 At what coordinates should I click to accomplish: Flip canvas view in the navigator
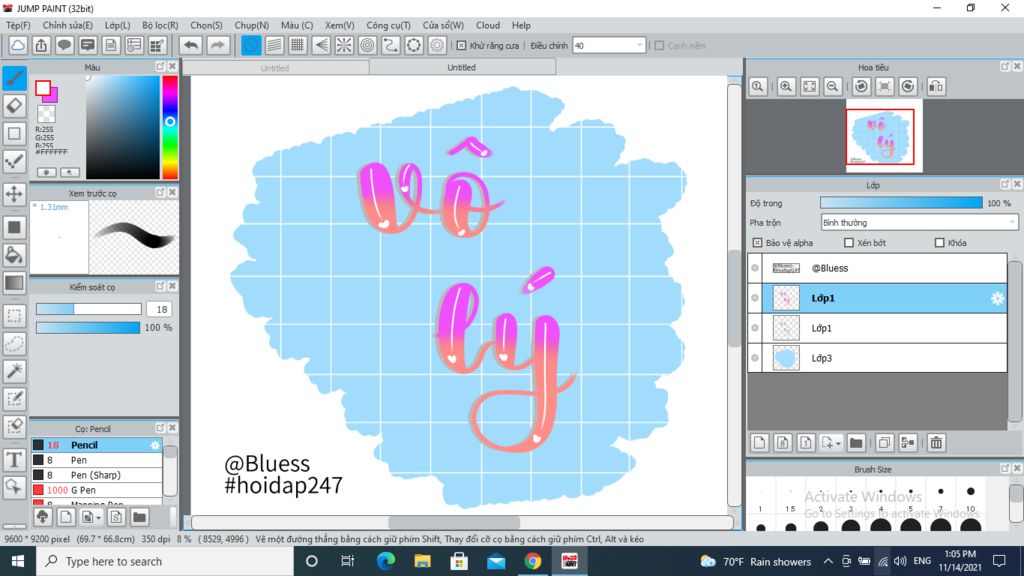click(x=936, y=86)
